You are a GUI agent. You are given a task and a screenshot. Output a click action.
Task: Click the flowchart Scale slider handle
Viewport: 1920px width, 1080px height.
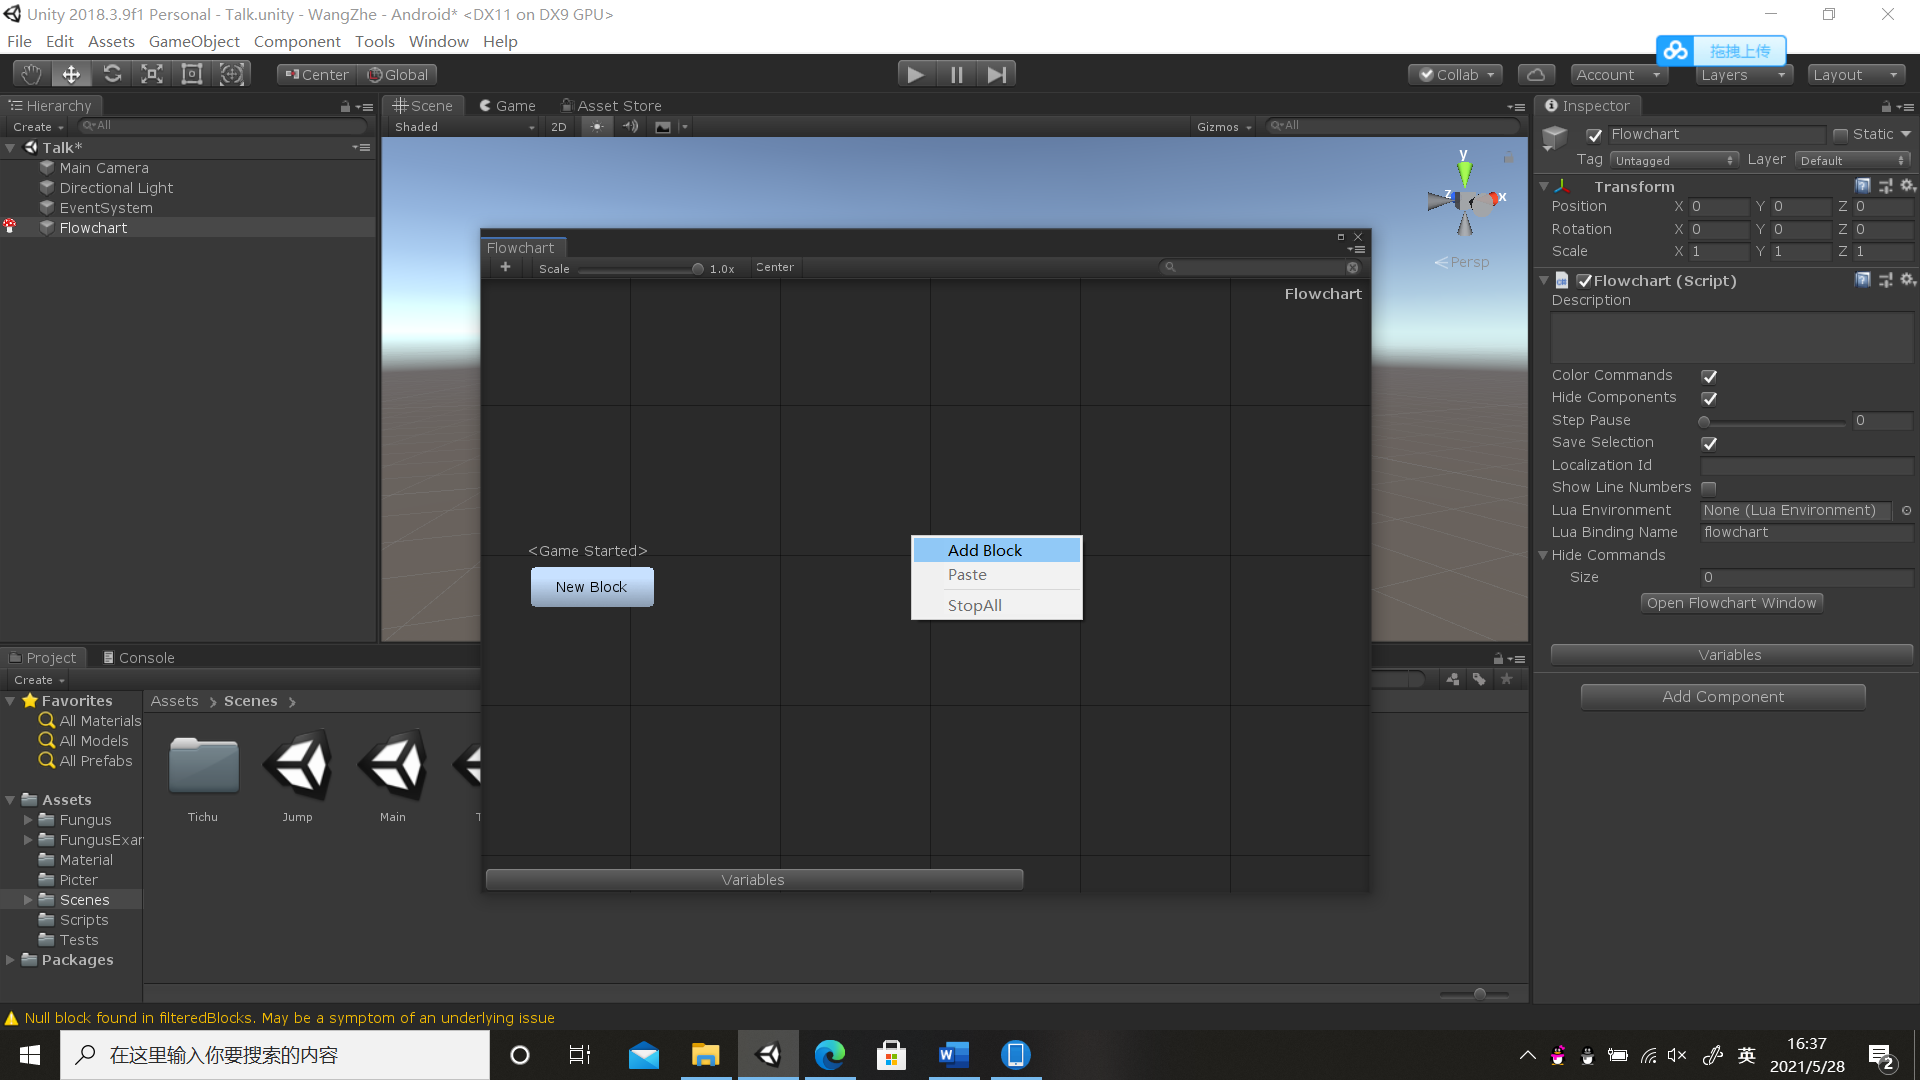697,269
